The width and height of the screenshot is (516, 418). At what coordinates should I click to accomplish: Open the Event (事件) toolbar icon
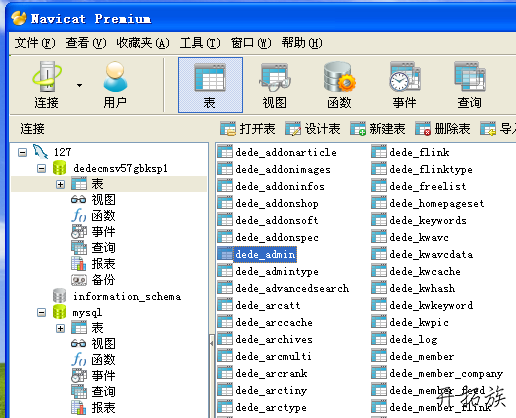click(x=404, y=85)
